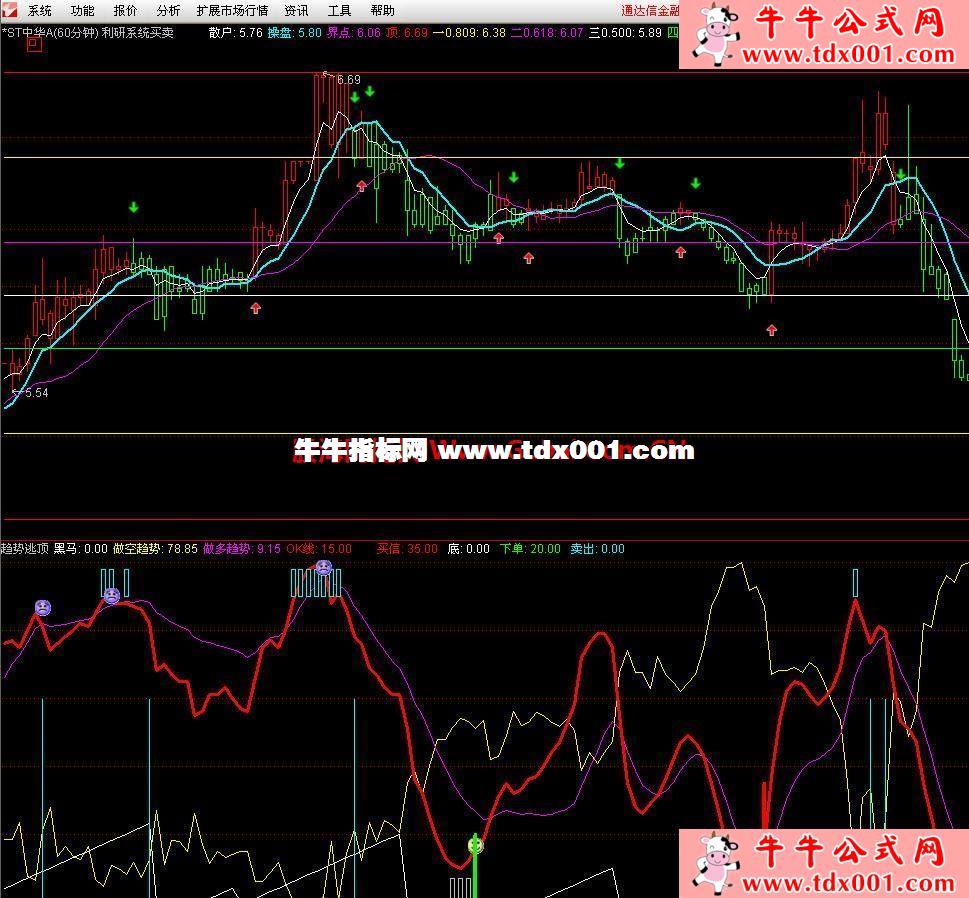
Task: Click the leftmost purple sad face marker
Action: (x=42, y=607)
